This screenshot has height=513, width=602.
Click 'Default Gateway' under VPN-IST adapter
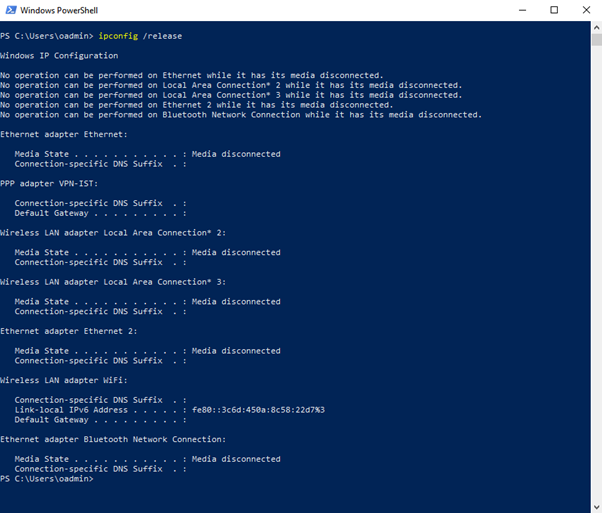(51, 213)
